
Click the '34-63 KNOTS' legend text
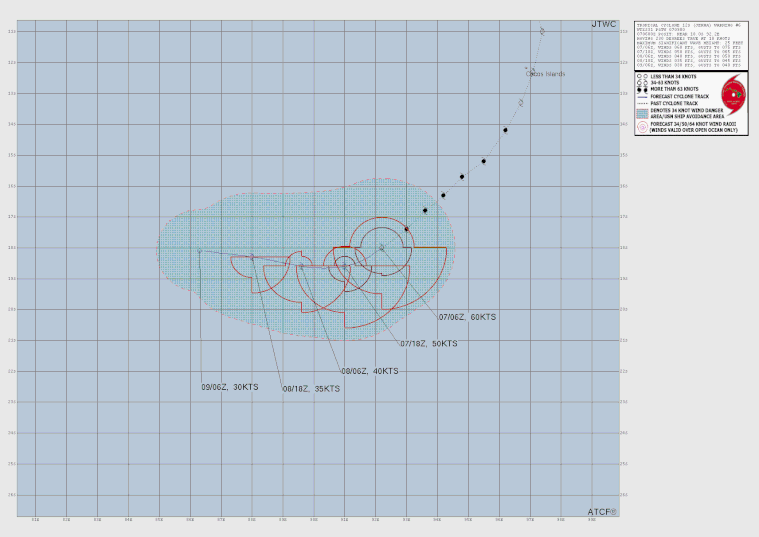(x=665, y=83)
